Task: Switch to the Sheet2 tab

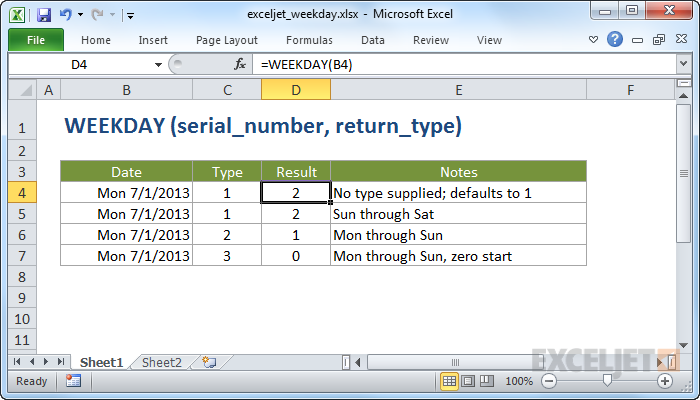Action: pyautogui.click(x=162, y=362)
